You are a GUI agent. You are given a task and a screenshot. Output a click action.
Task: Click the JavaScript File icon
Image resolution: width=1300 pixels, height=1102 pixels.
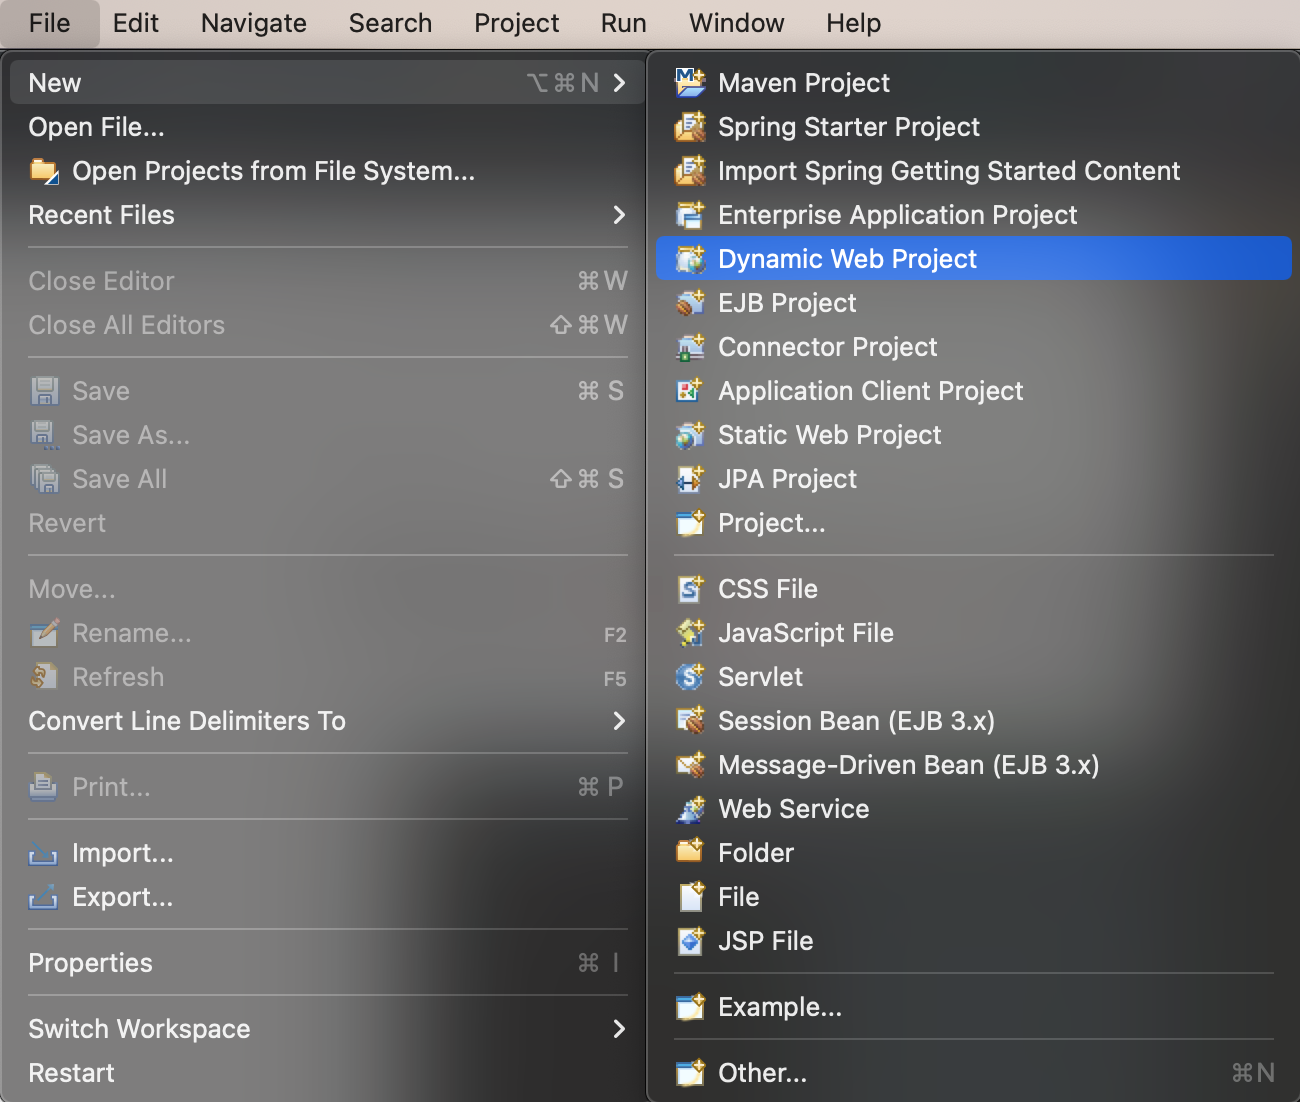(690, 632)
